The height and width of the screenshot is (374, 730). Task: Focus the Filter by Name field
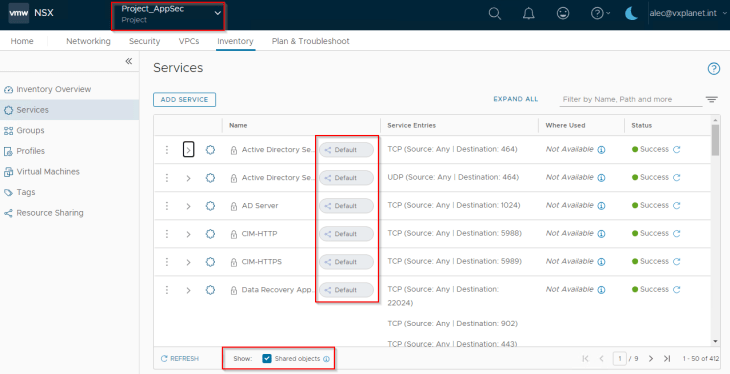630,99
